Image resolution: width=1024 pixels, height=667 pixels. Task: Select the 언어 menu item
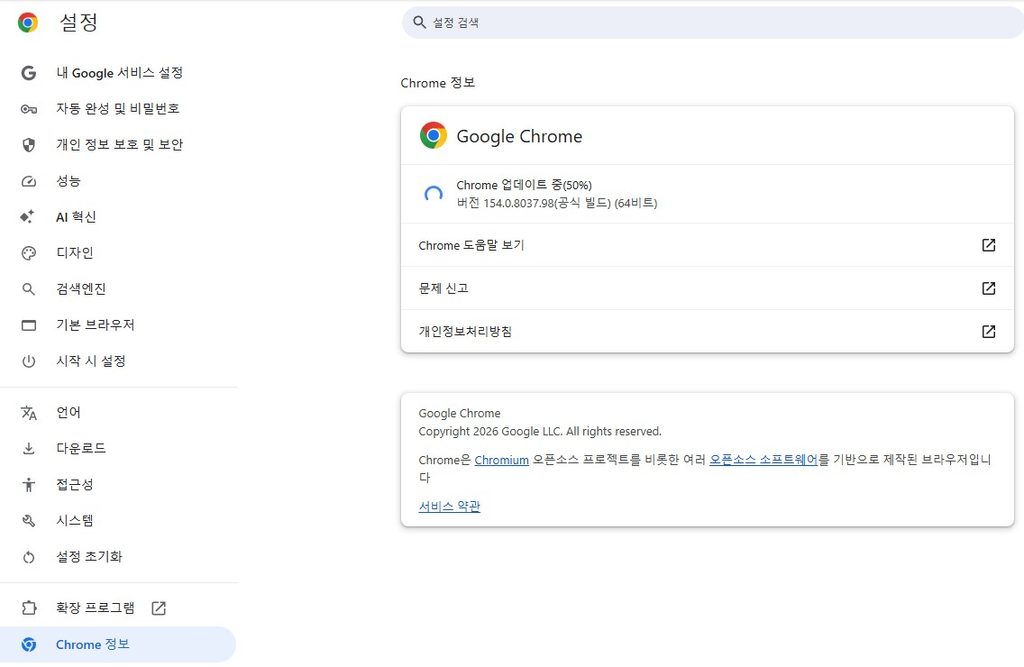click(118, 412)
